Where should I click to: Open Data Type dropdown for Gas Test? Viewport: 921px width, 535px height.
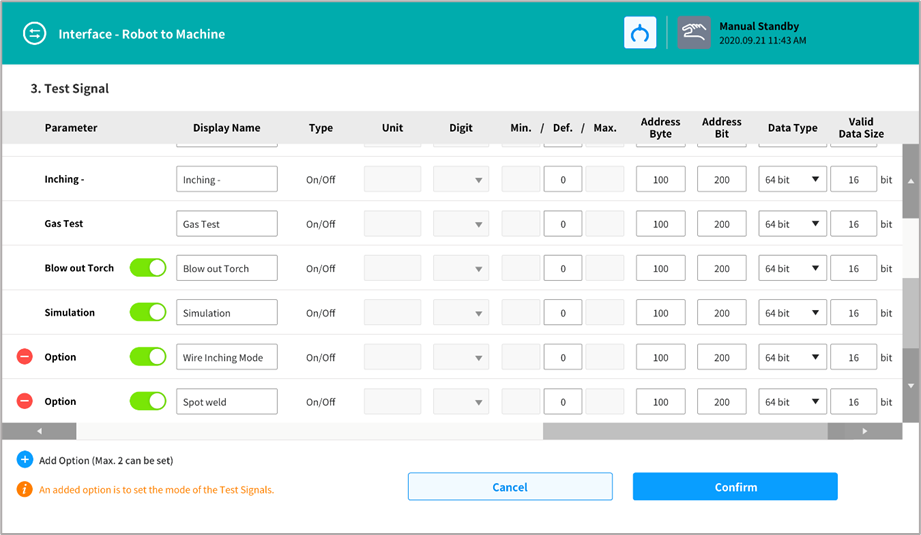pos(792,224)
